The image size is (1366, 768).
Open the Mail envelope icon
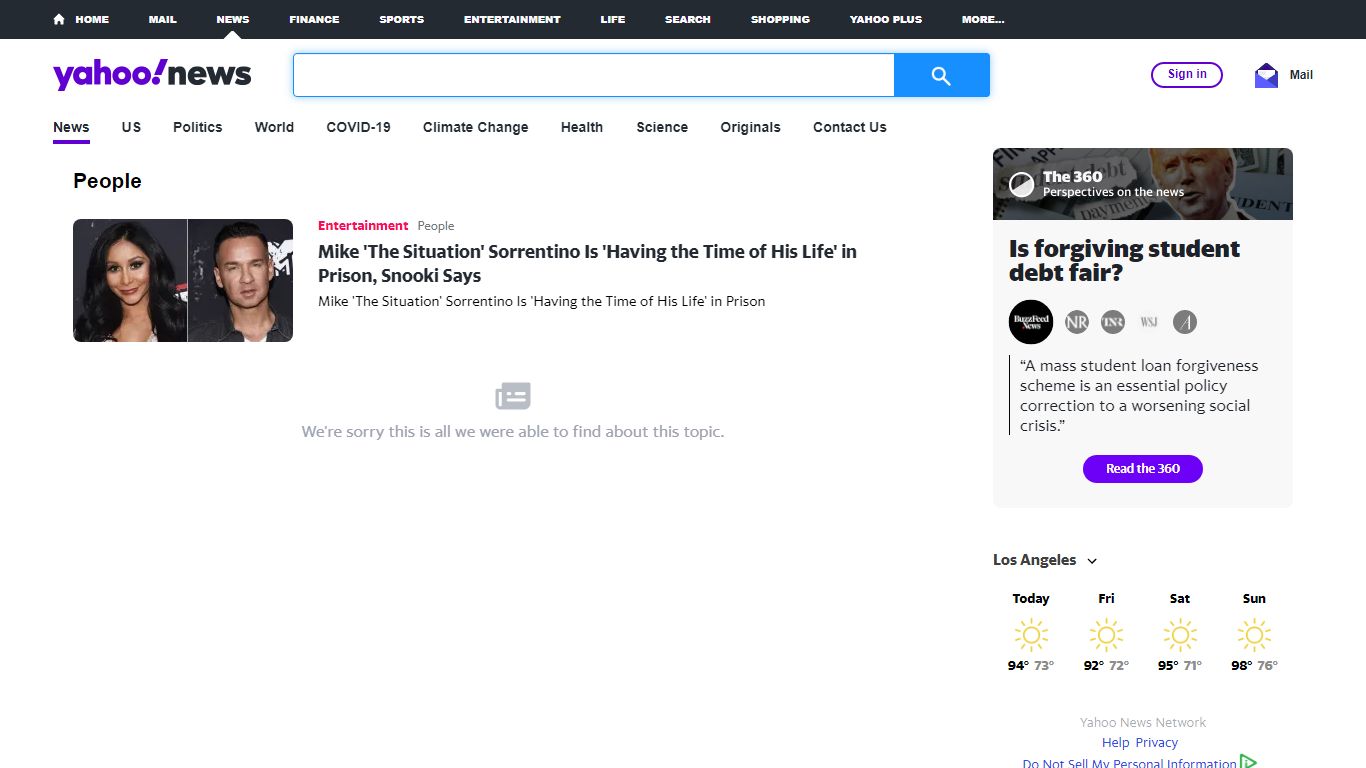click(x=1266, y=75)
